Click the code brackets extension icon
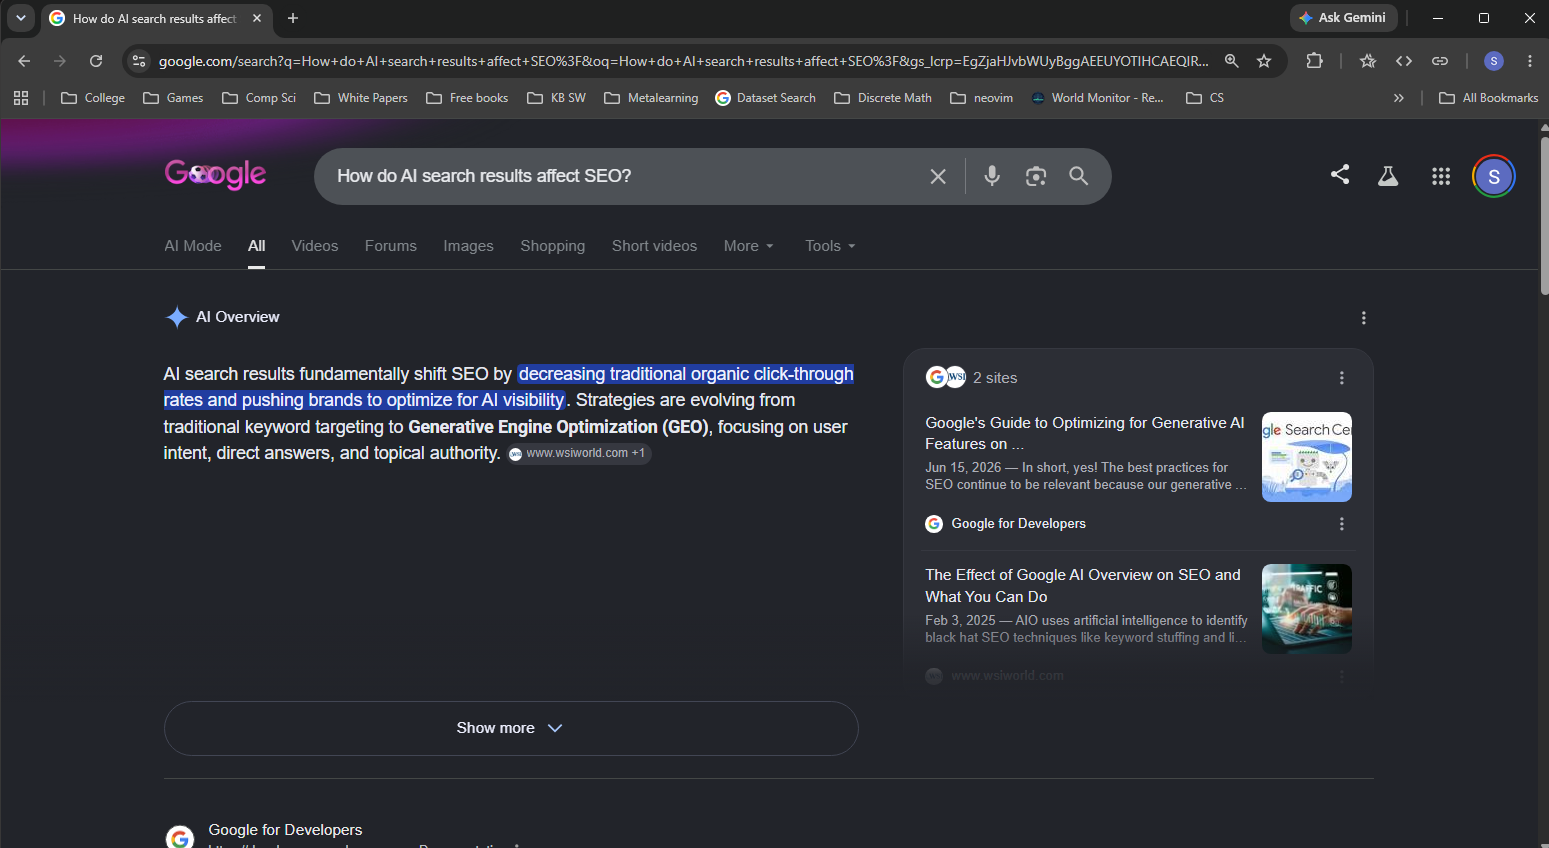The height and width of the screenshot is (848, 1549). 1404,61
